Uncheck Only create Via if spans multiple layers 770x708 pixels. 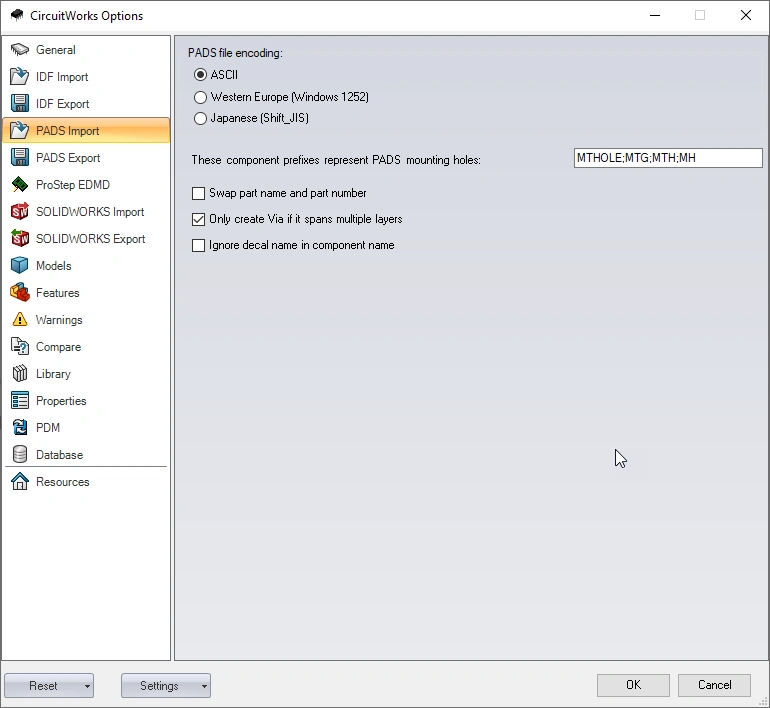pyautogui.click(x=198, y=219)
